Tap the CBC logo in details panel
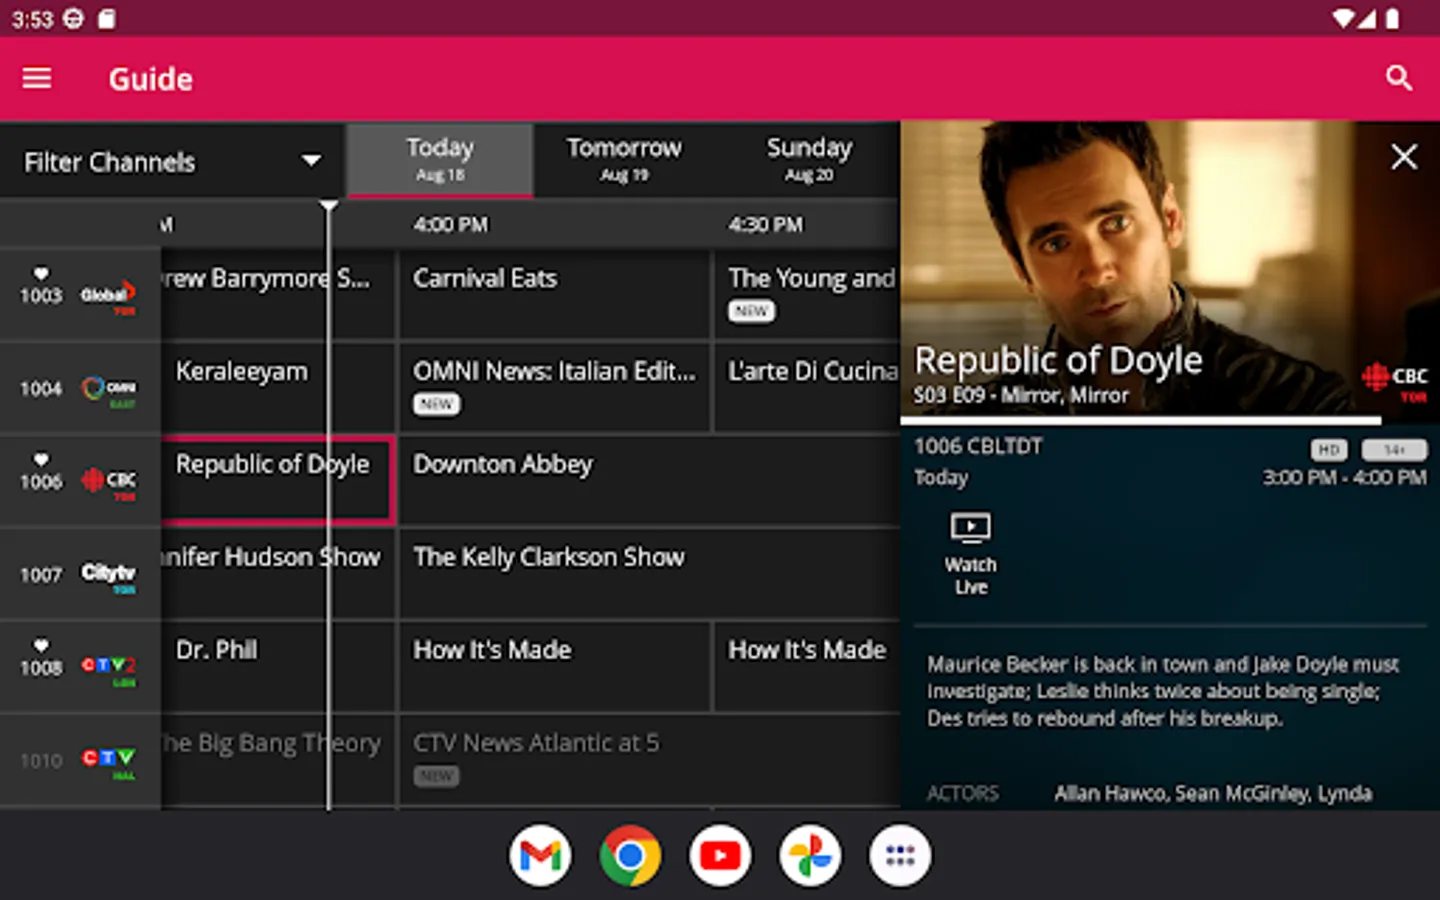 point(1395,381)
